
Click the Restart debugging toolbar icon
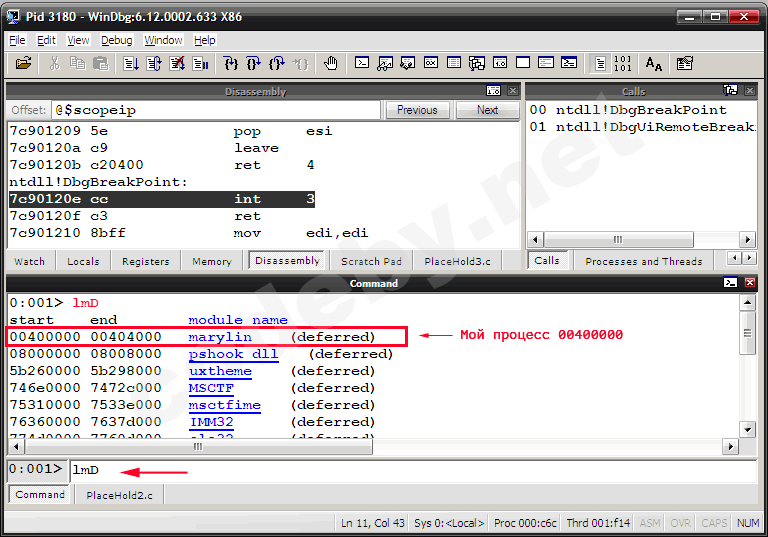pos(154,63)
